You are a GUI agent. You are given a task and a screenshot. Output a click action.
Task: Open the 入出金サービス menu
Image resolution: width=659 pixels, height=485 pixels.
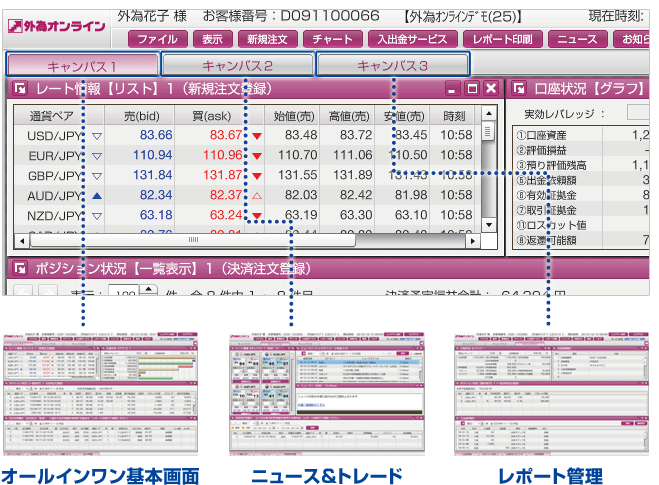pyautogui.click(x=412, y=40)
